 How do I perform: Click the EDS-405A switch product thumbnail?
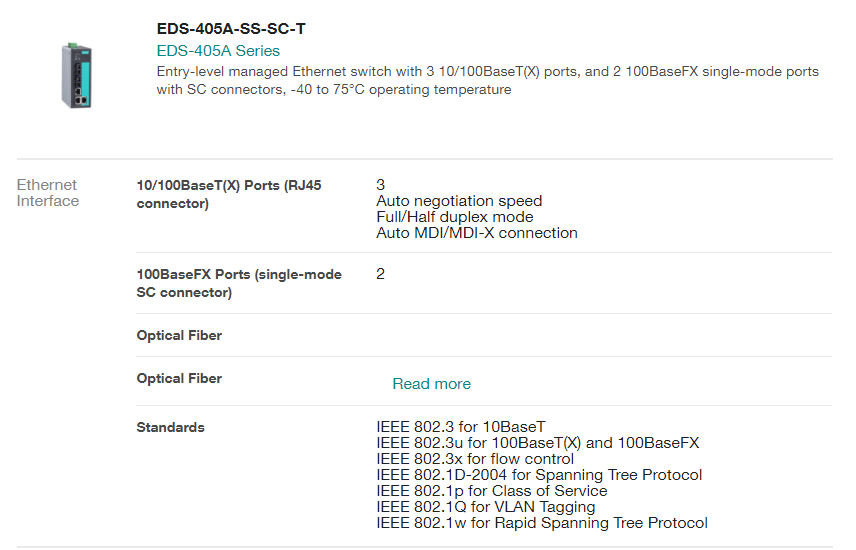pos(76,76)
